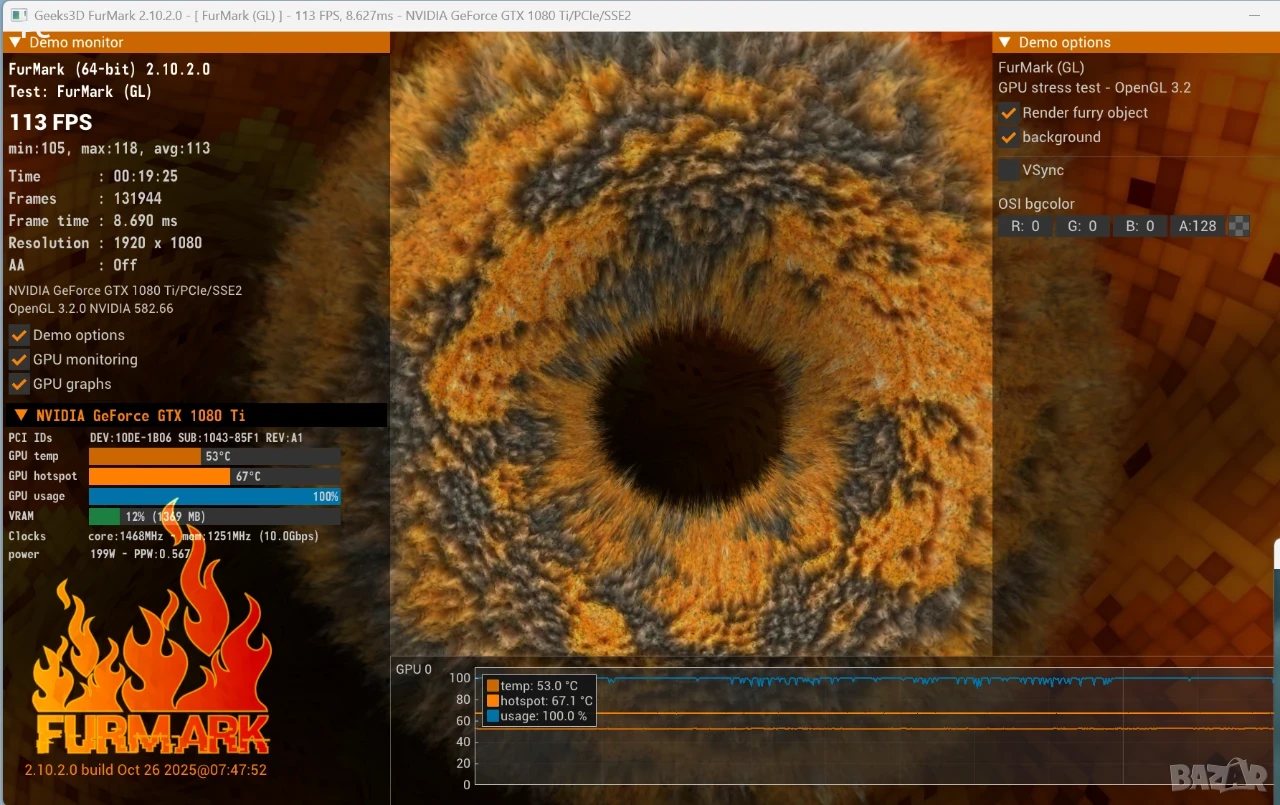Screen dimensions: 1280x805
Task: Uncheck the Demo options checkbox
Action: [x=19, y=335]
